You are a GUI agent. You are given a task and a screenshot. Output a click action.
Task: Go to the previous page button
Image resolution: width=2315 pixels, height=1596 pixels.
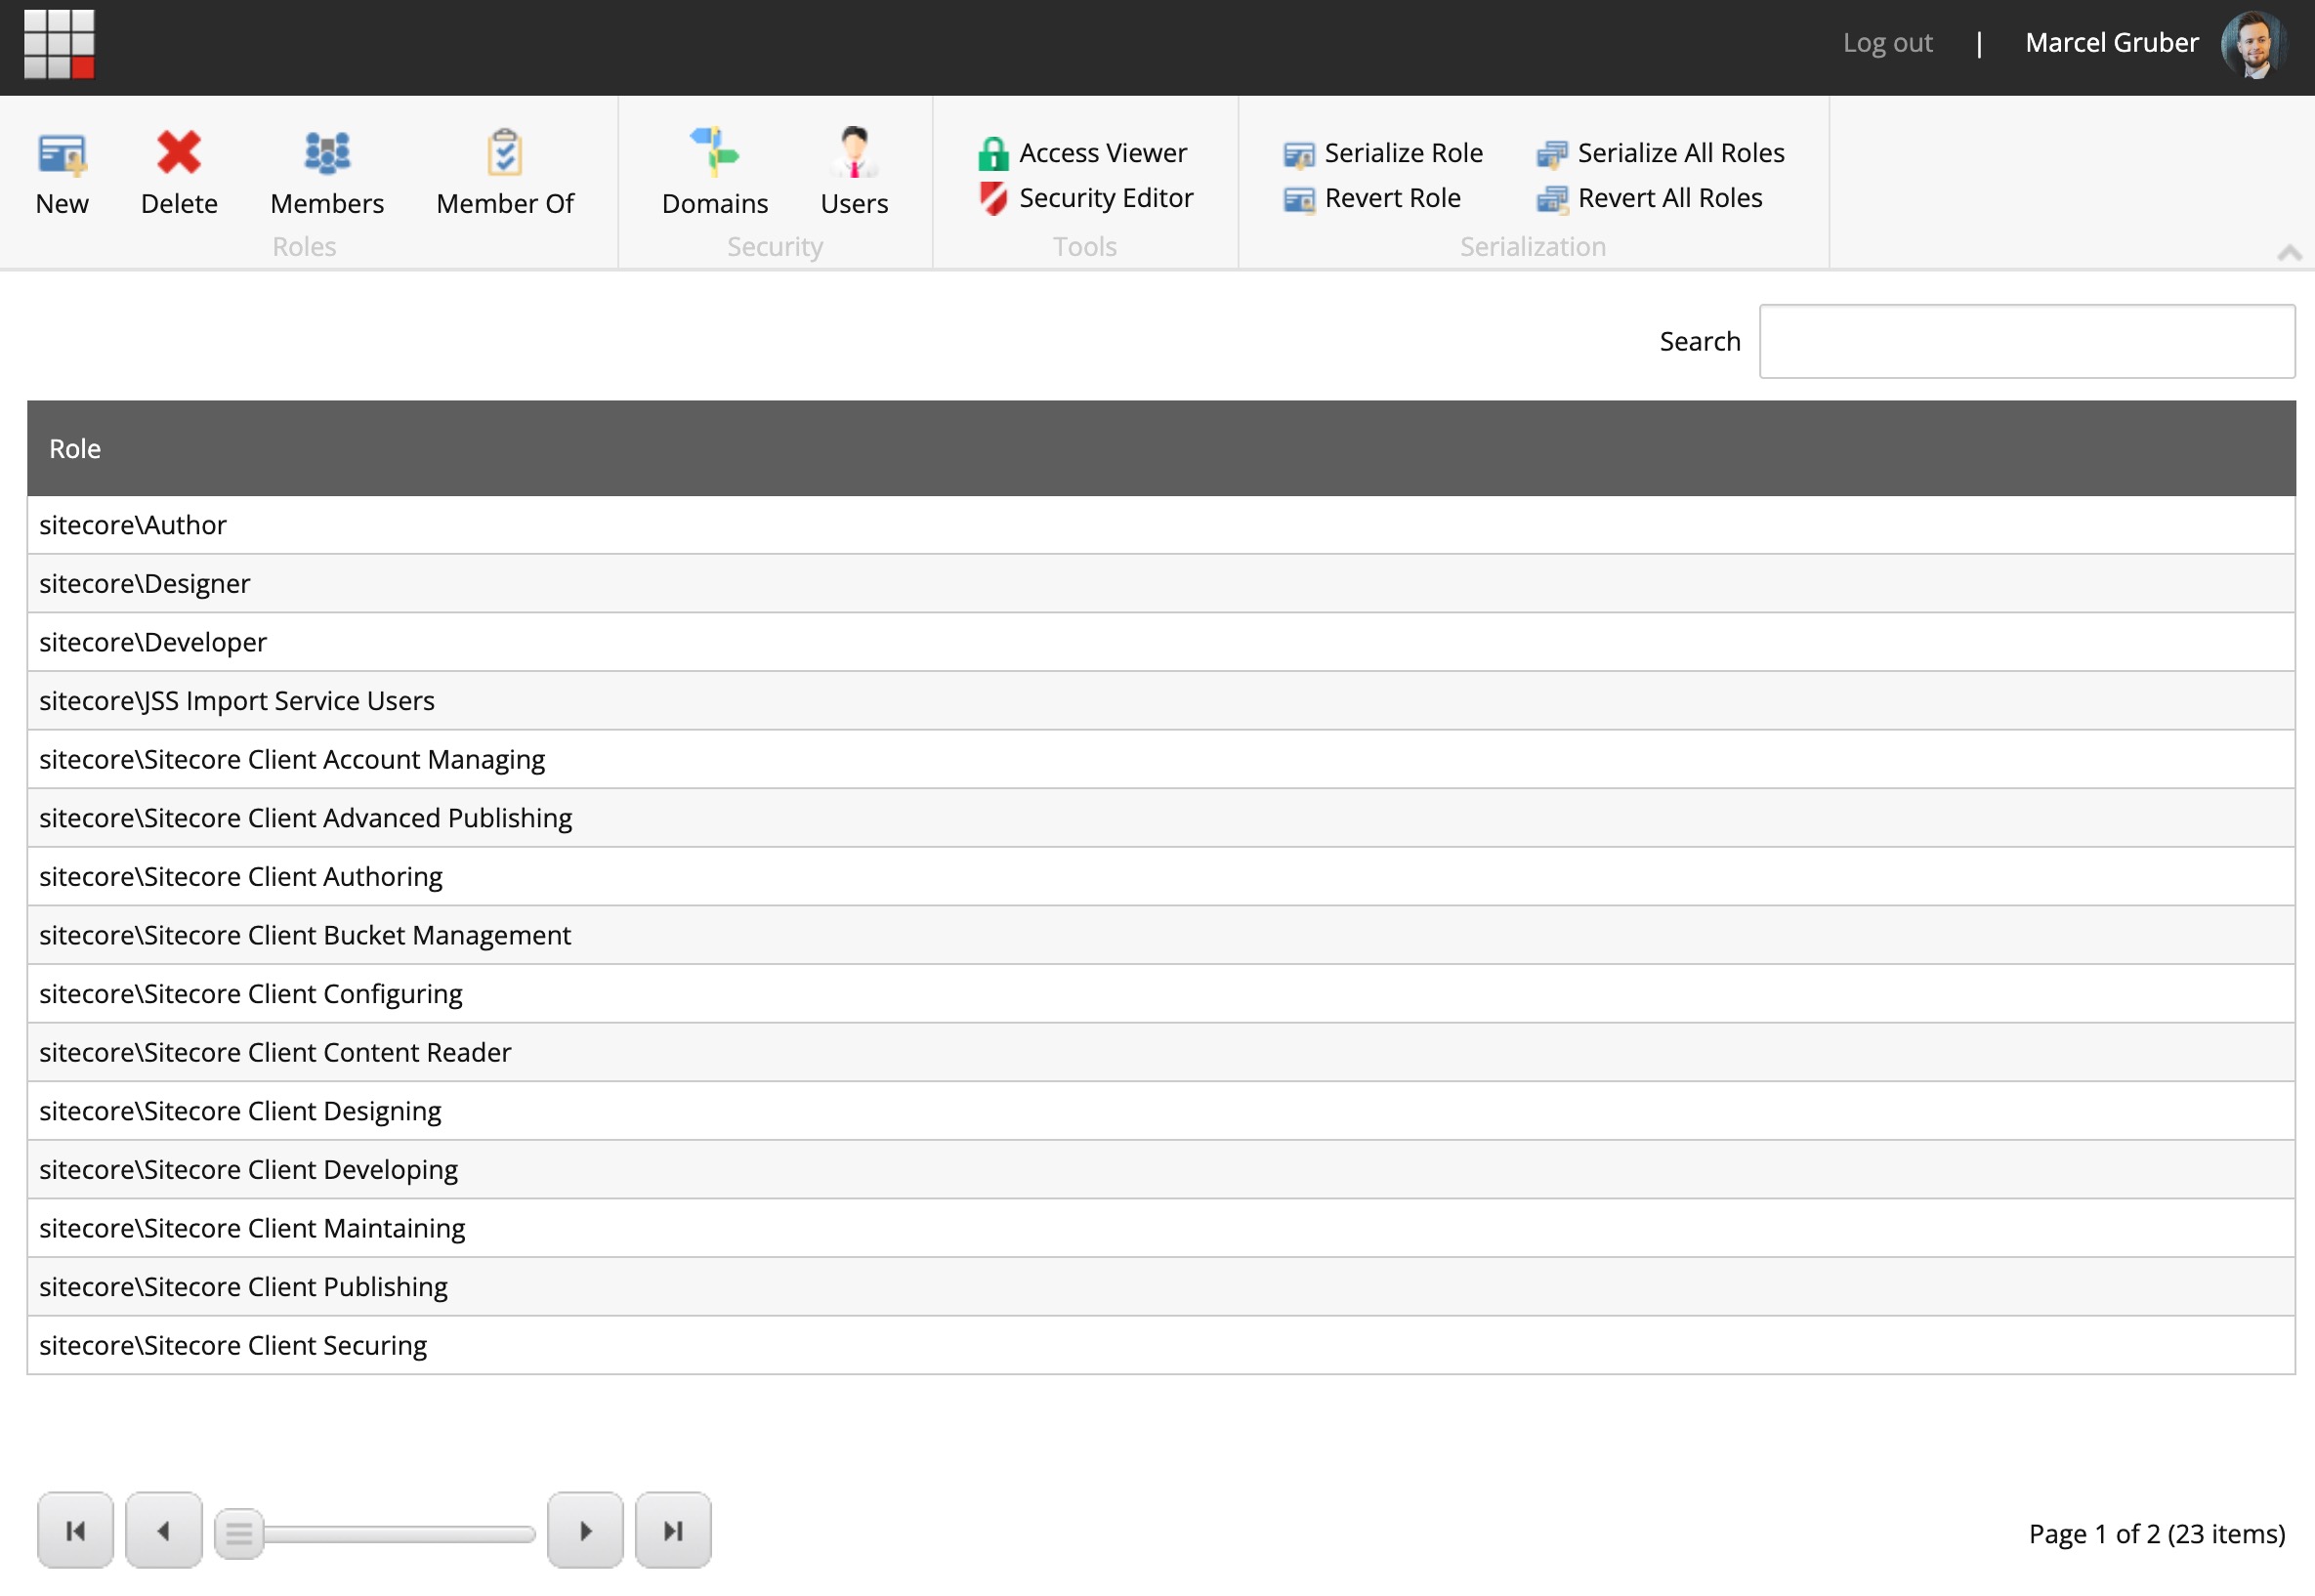(164, 1530)
